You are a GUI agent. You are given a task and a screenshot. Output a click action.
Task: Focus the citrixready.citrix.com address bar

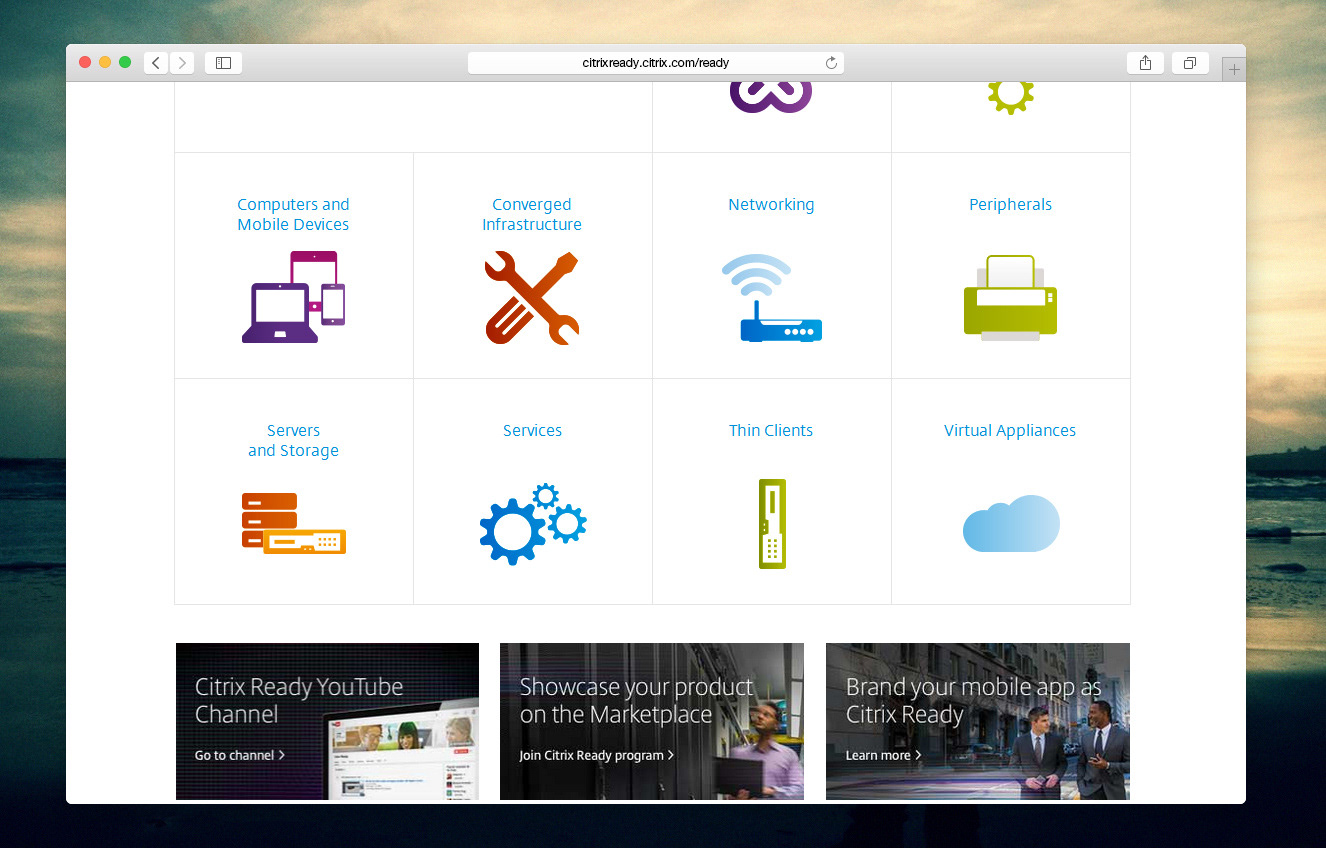tap(656, 63)
